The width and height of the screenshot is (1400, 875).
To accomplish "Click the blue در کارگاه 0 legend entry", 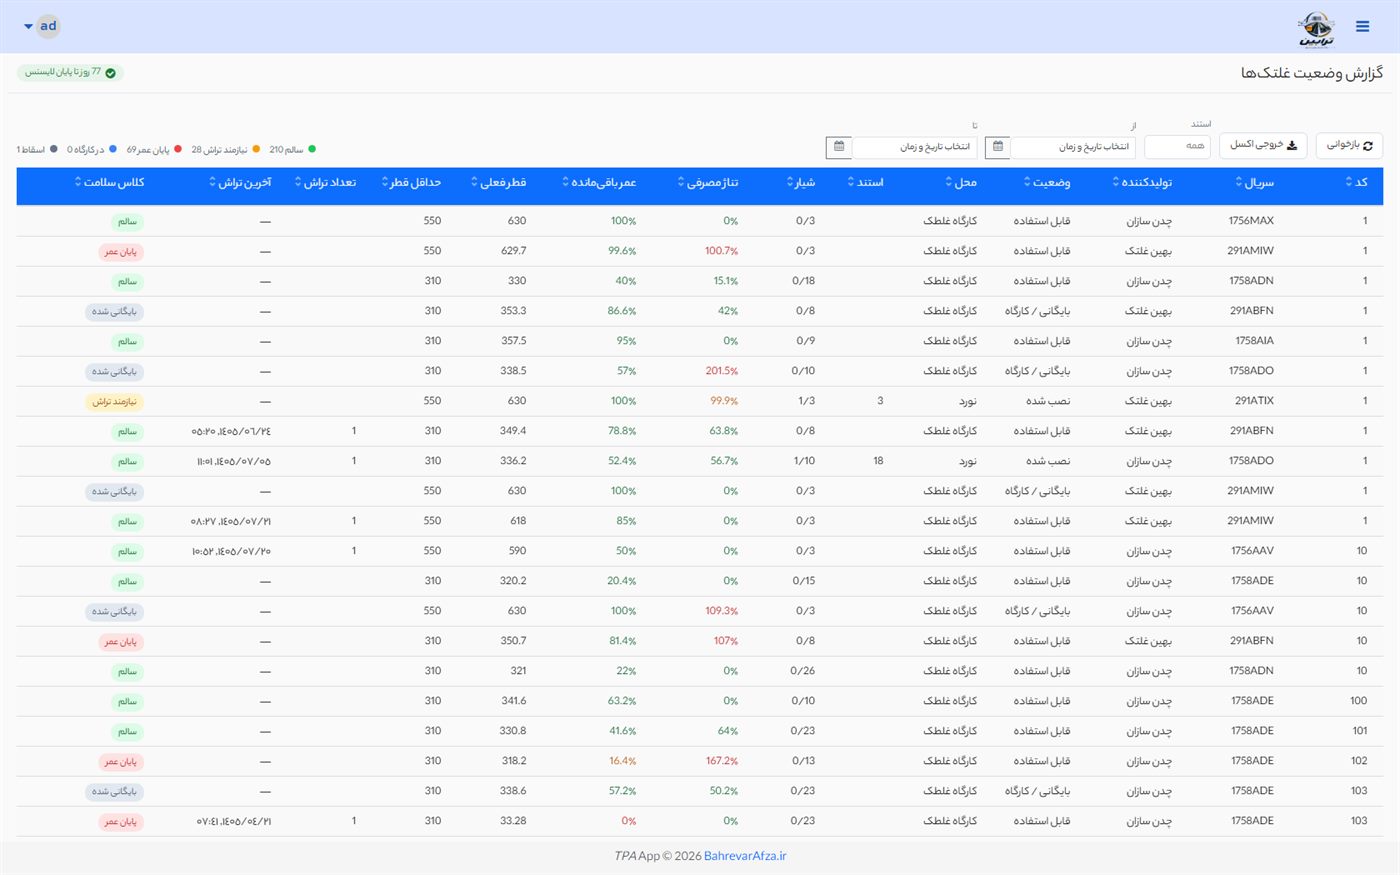I will pos(91,150).
